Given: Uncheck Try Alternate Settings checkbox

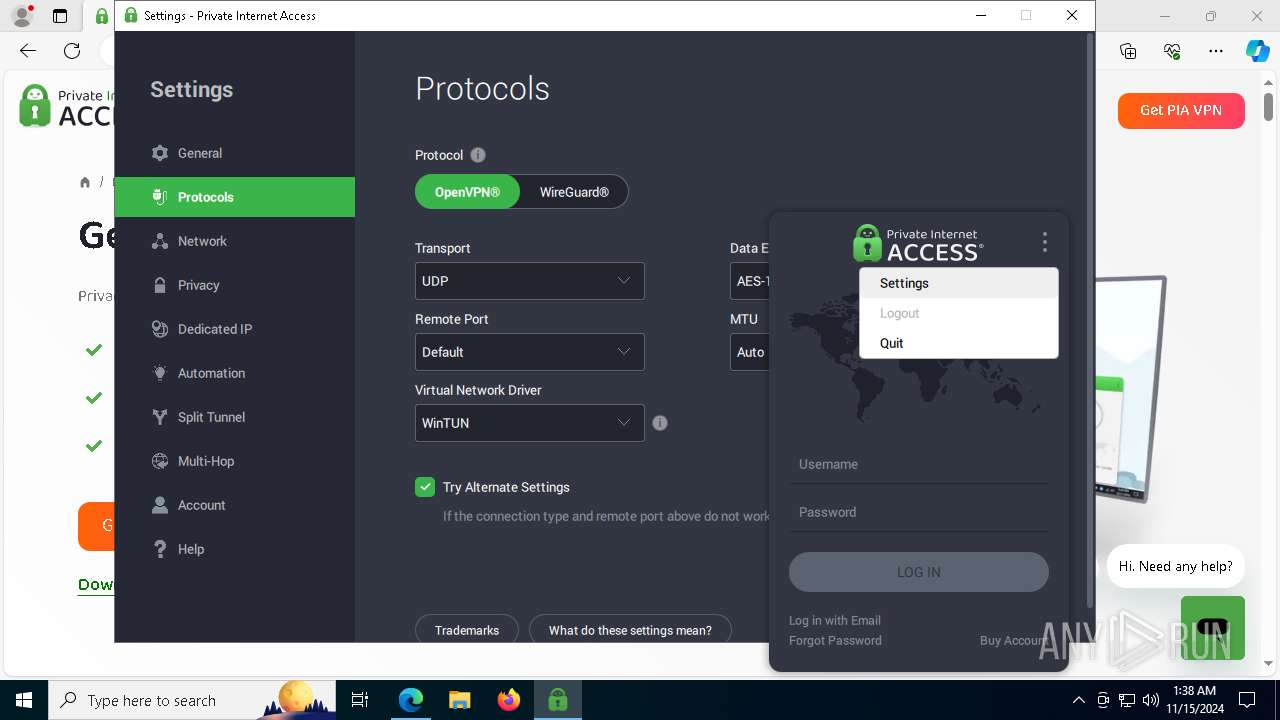Looking at the screenshot, I should click(x=425, y=487).
